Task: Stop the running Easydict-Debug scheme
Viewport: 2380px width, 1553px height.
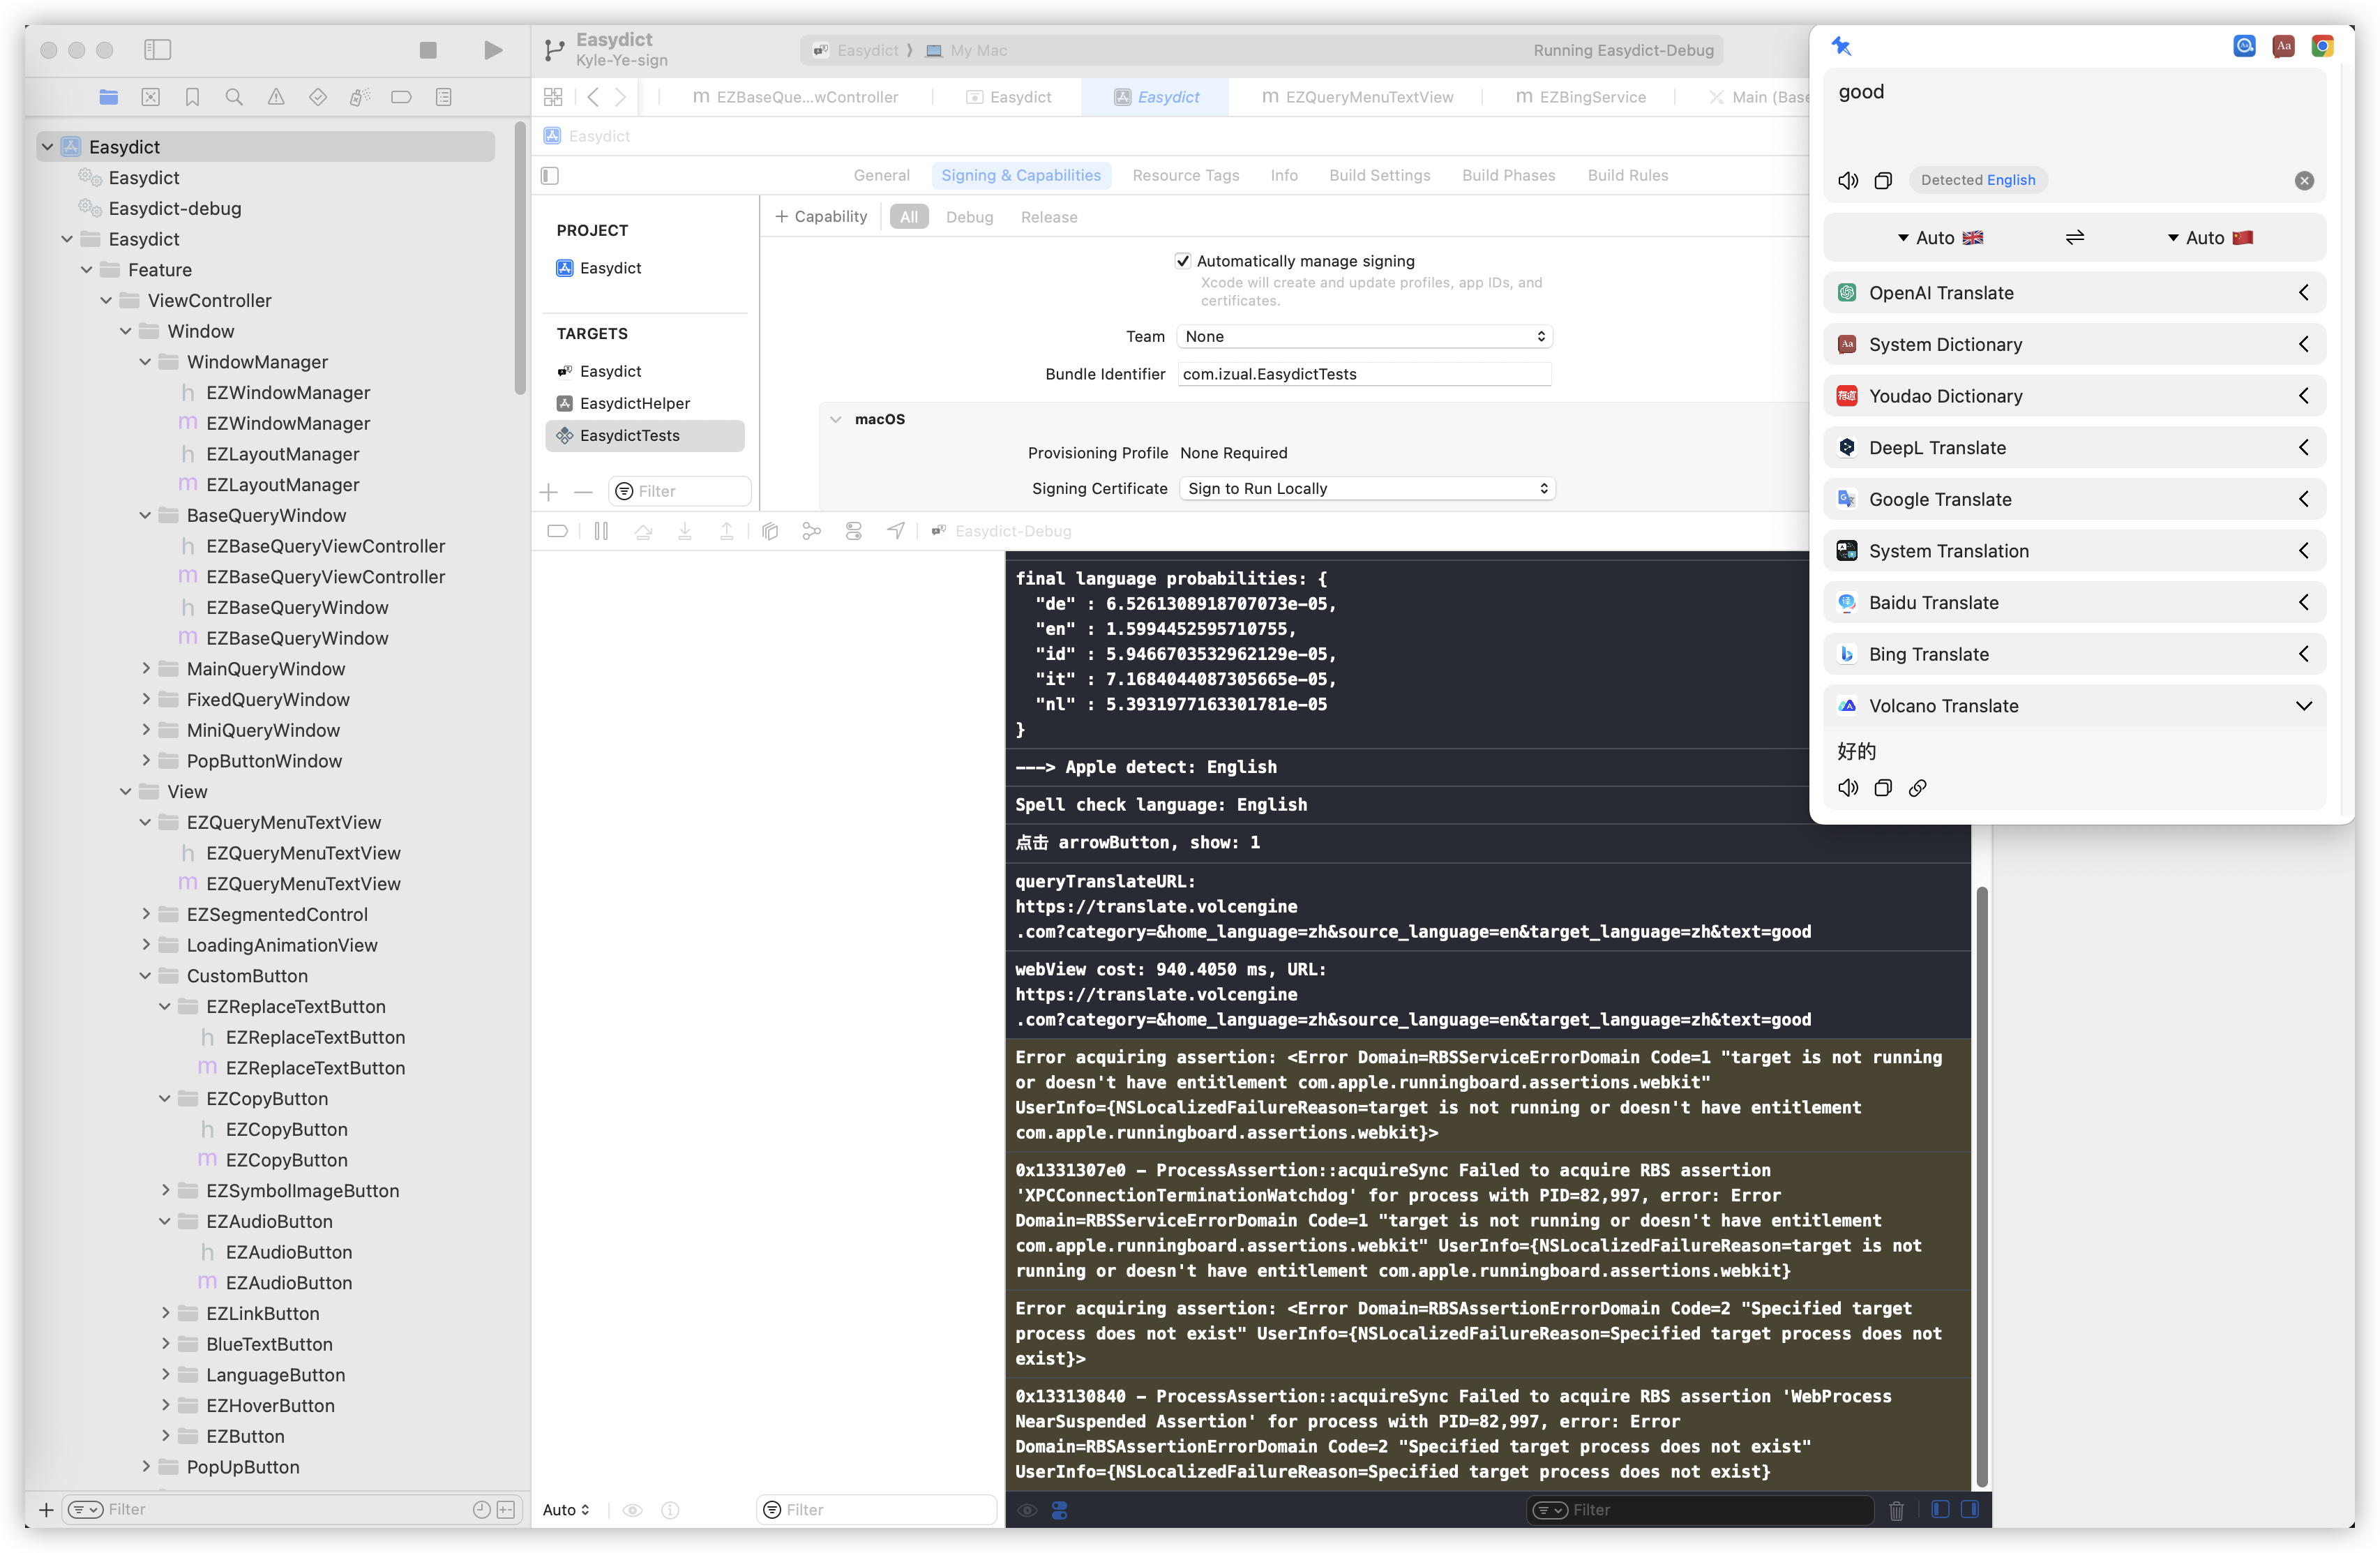Action: point(428,50)
